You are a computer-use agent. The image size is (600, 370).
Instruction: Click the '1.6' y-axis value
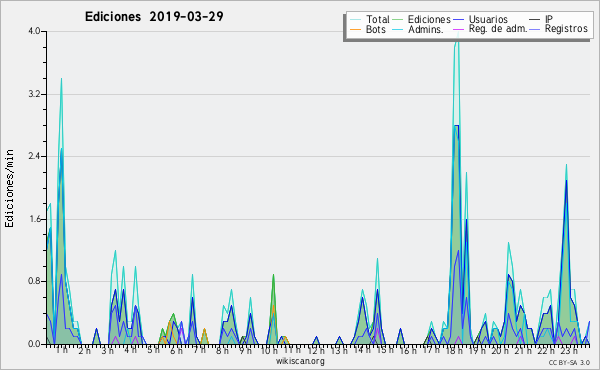point(34,219)
